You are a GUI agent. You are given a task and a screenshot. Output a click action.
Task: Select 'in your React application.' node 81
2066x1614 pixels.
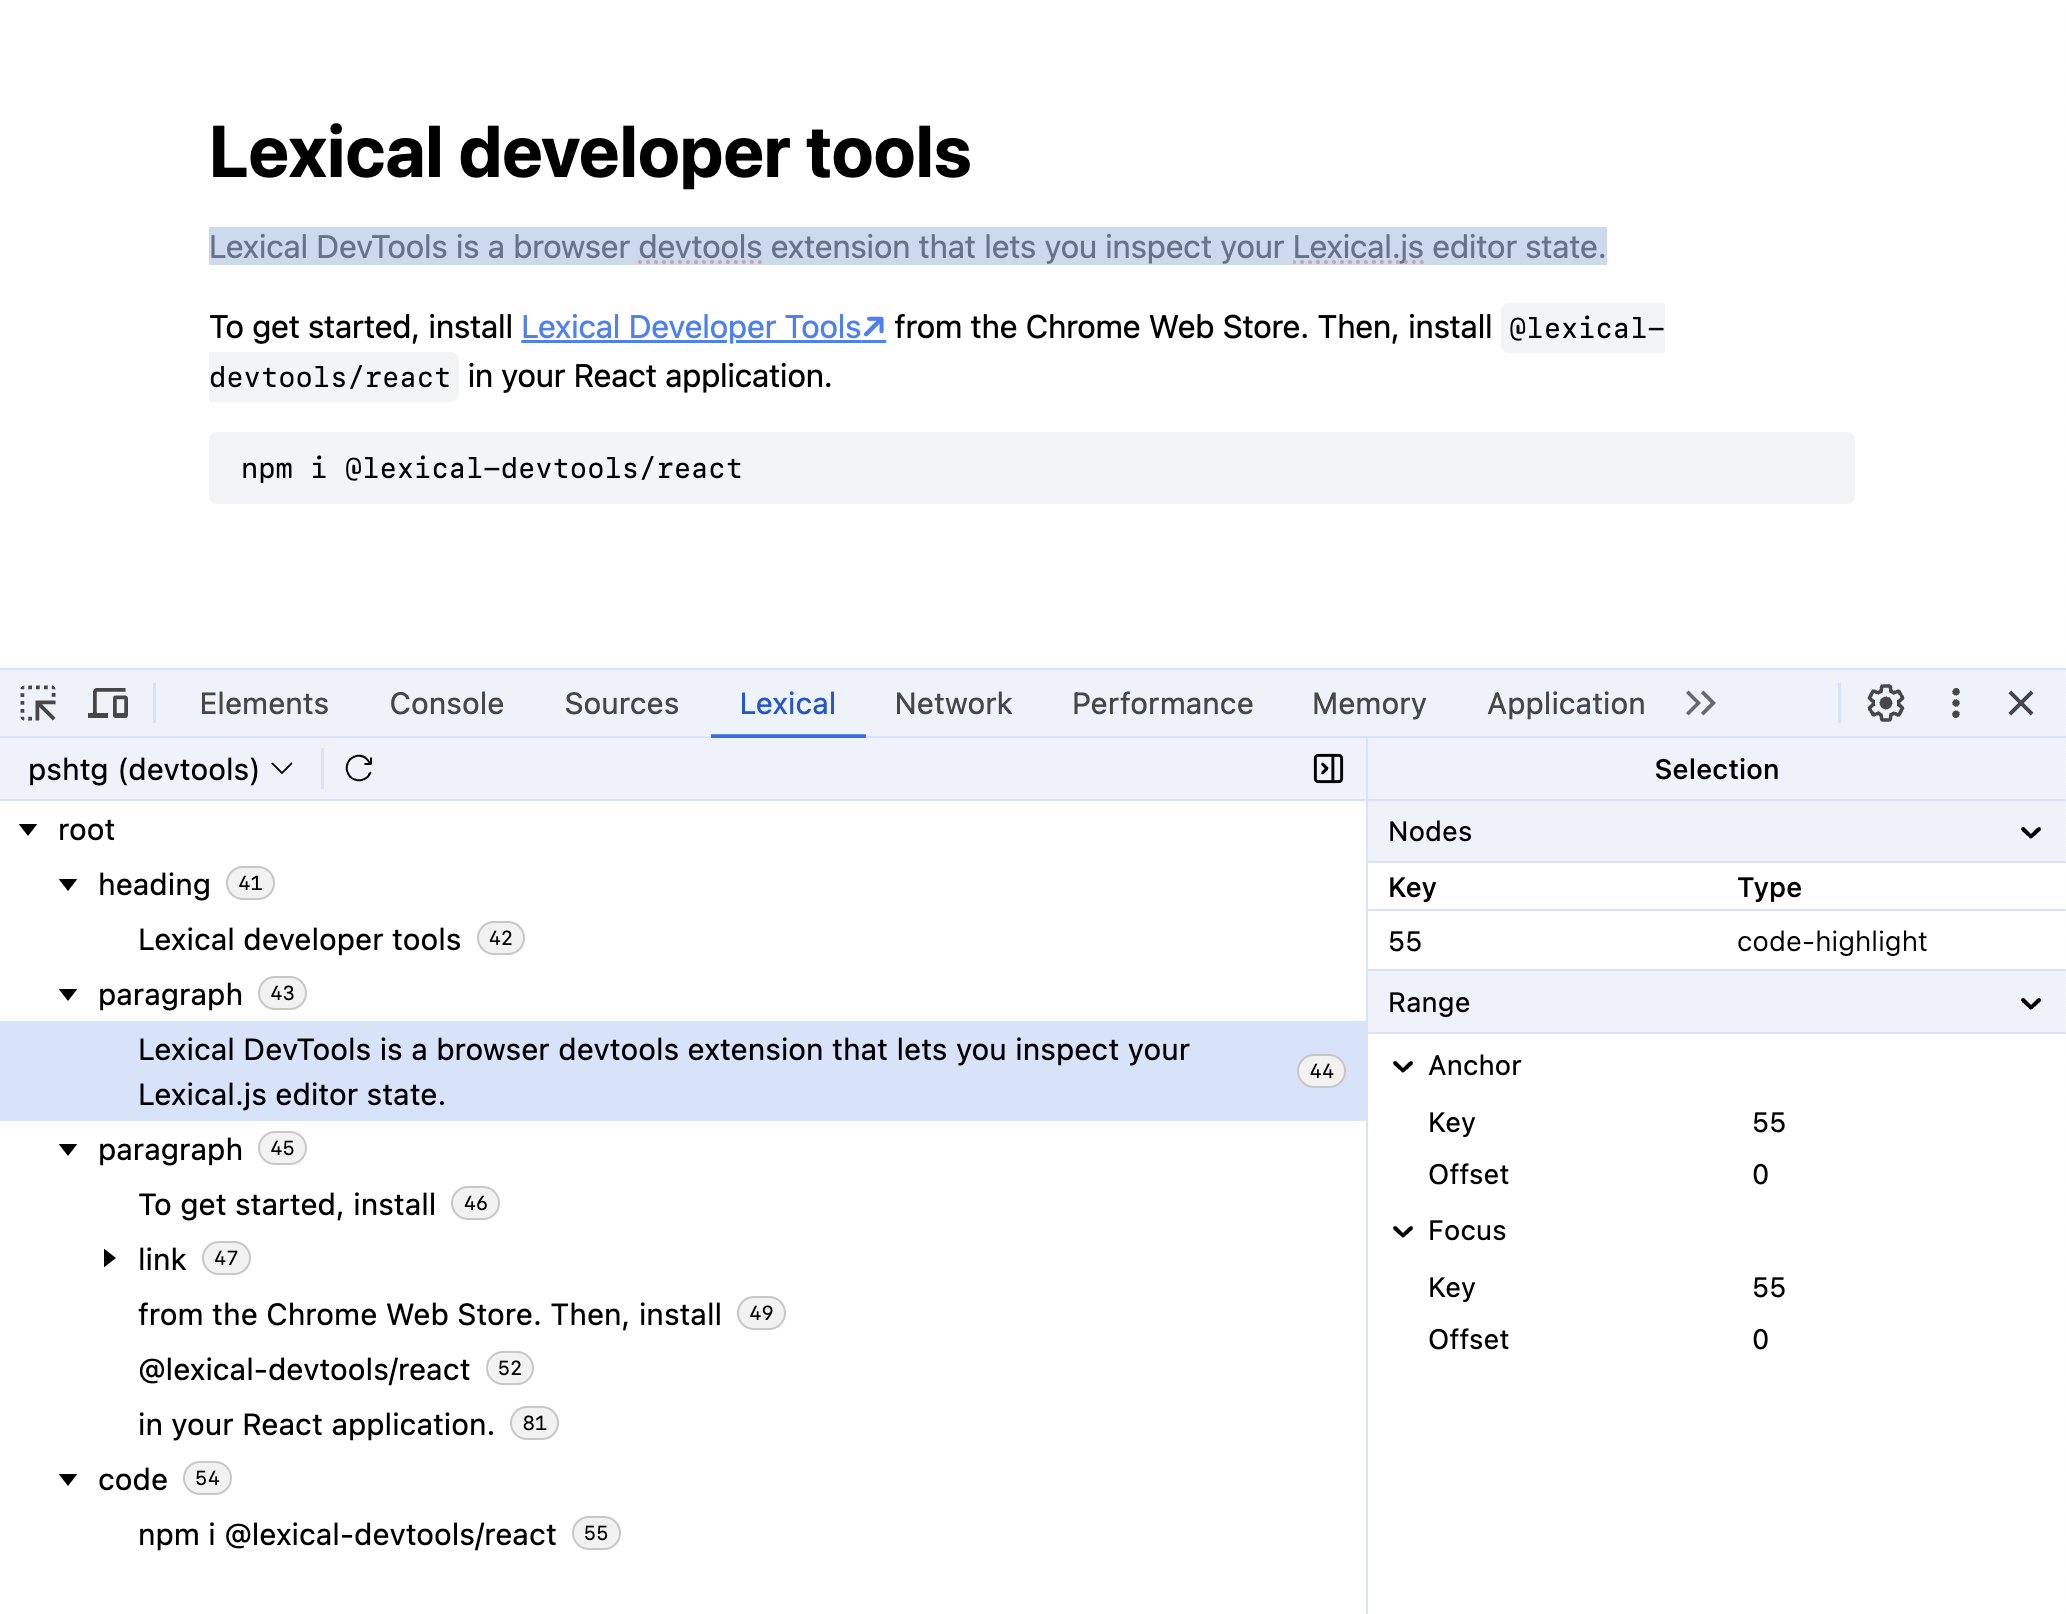(x=316, y=1424)
